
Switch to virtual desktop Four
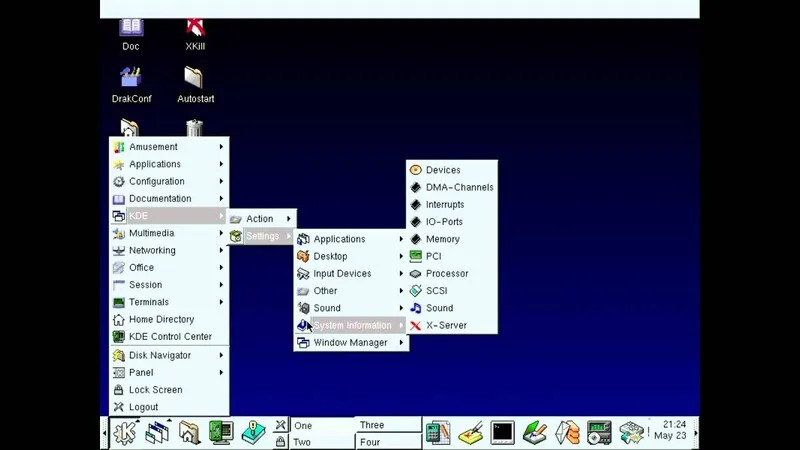(x=388, y=442)
